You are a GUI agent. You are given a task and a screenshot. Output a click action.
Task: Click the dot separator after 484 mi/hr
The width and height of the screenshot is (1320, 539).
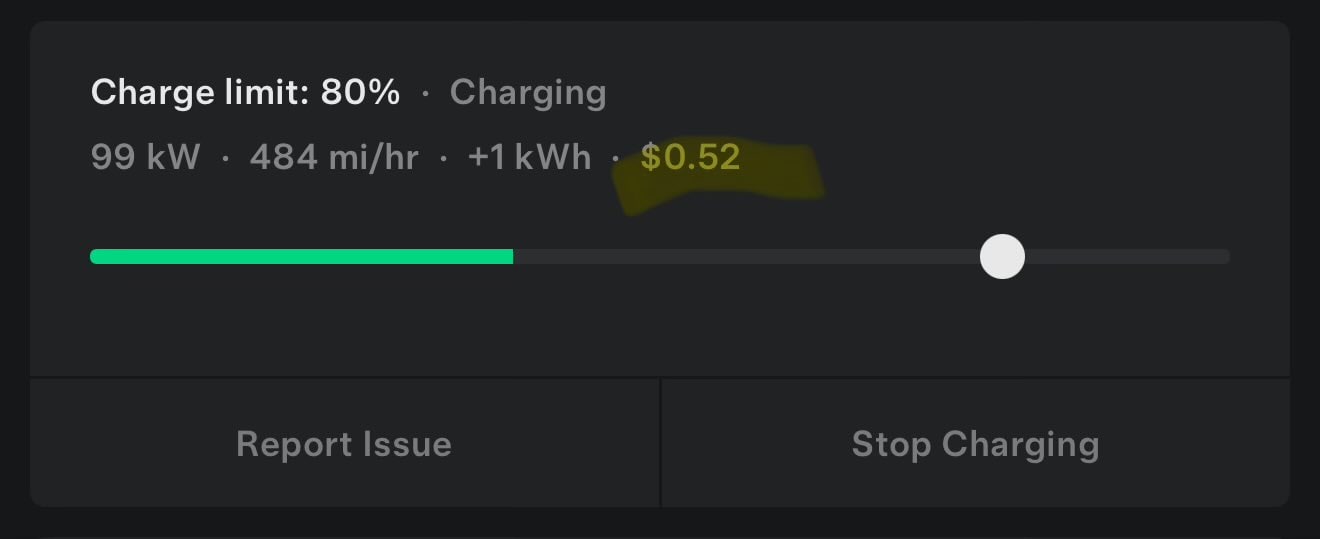tap(443, 158)
